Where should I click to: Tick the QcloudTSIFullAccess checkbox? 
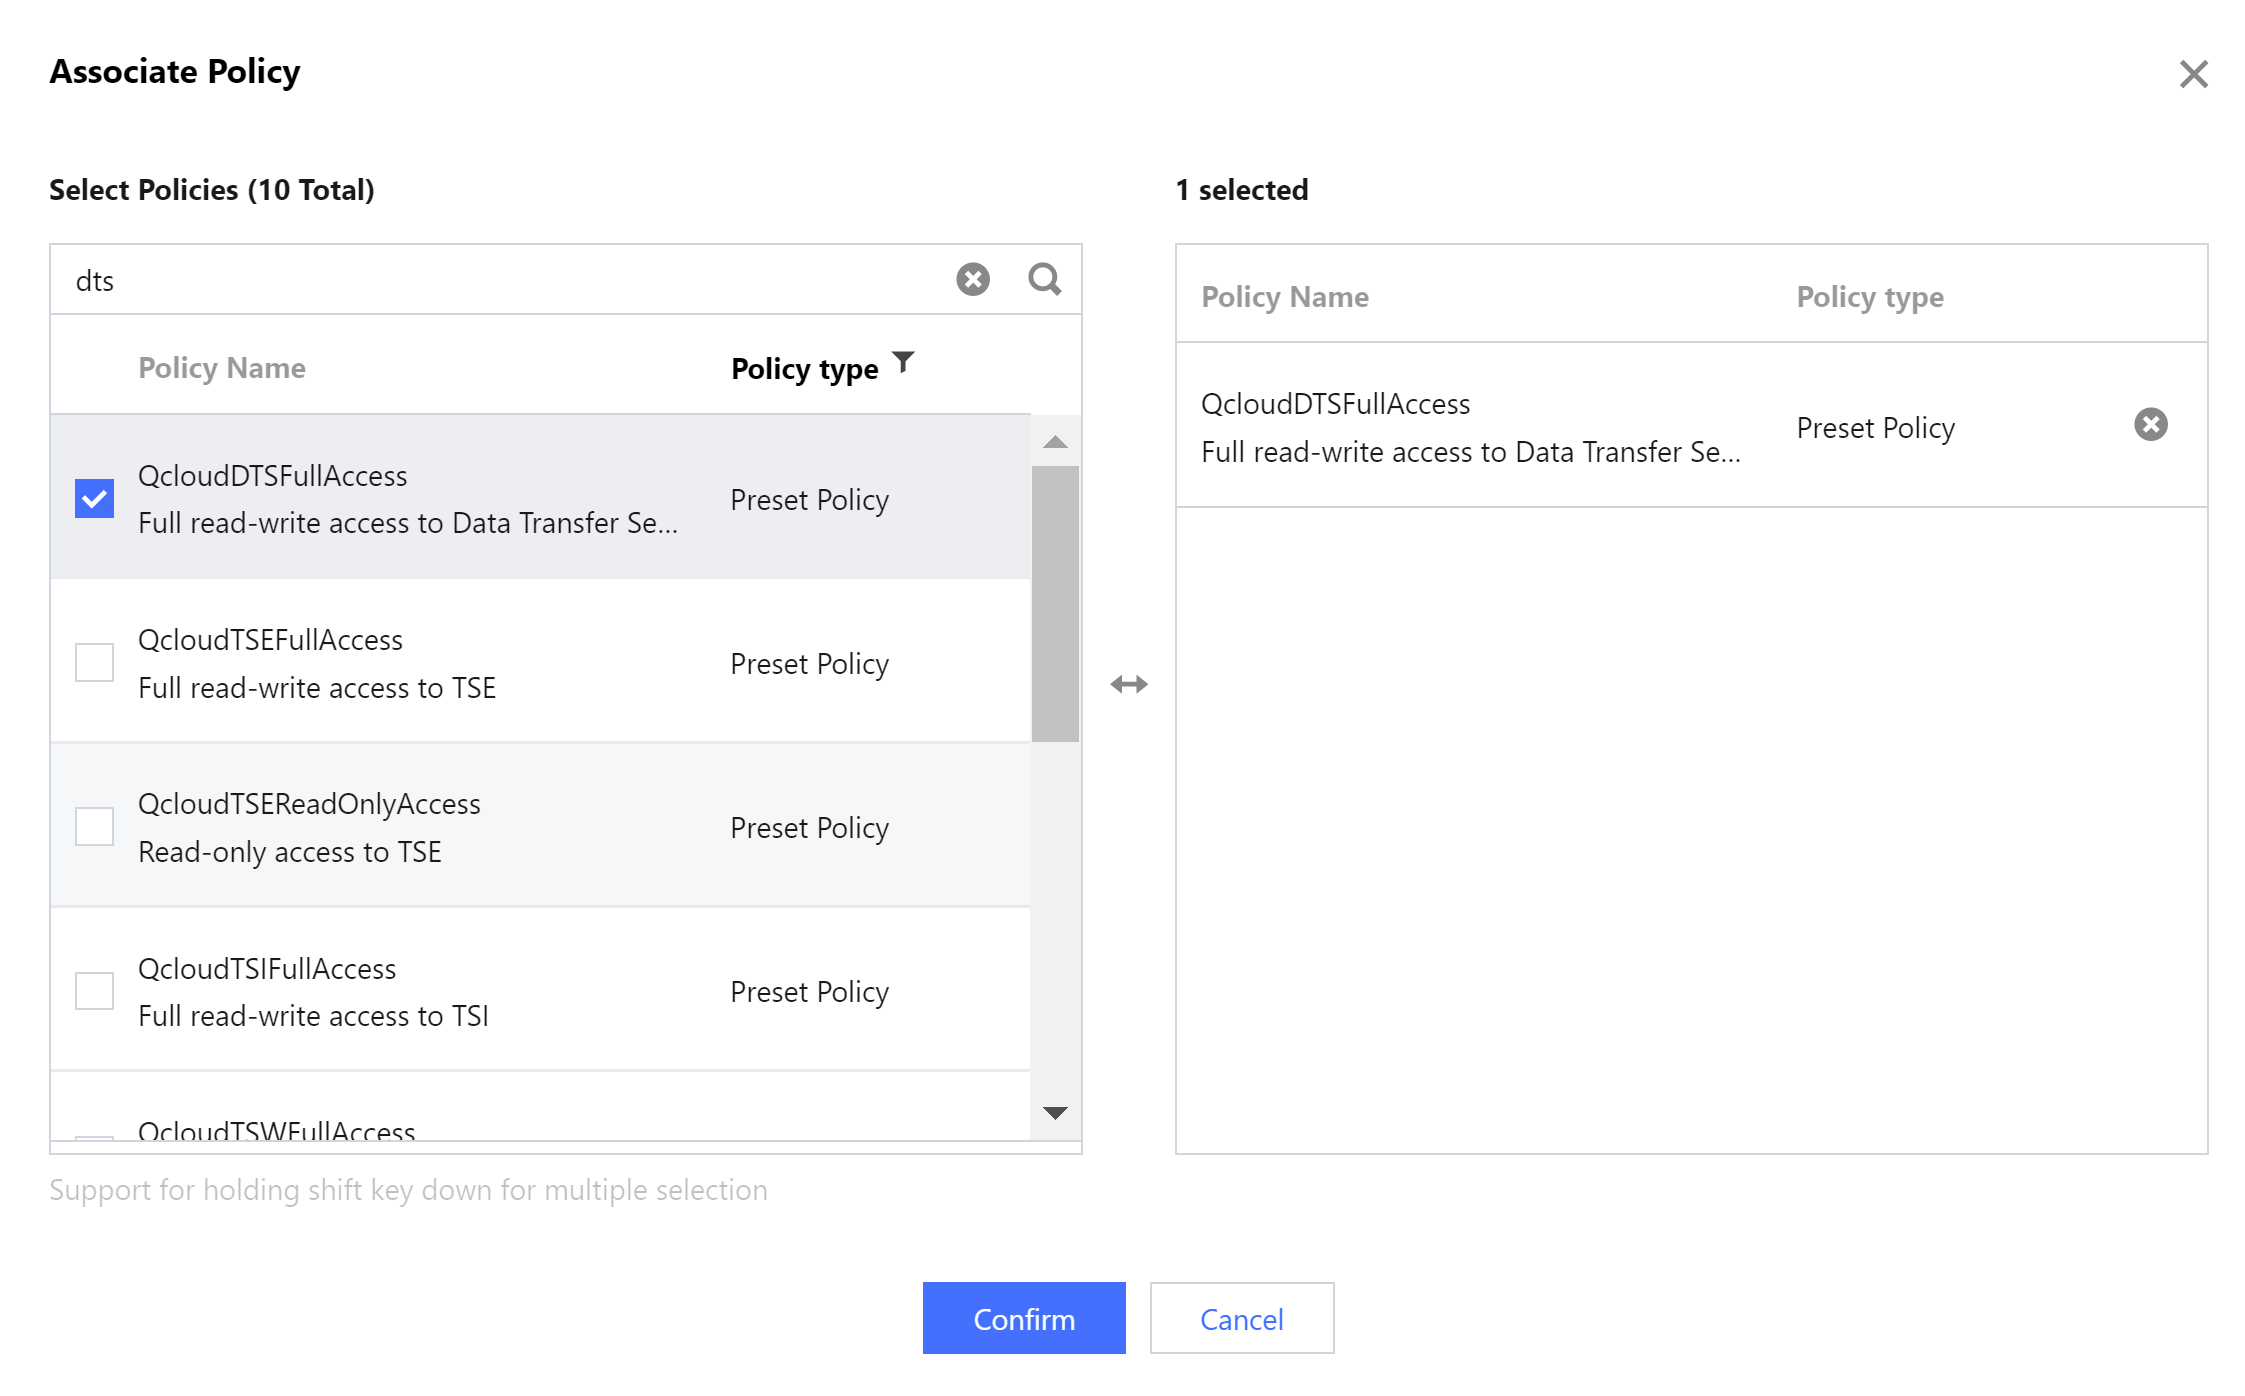coord(95,991)
